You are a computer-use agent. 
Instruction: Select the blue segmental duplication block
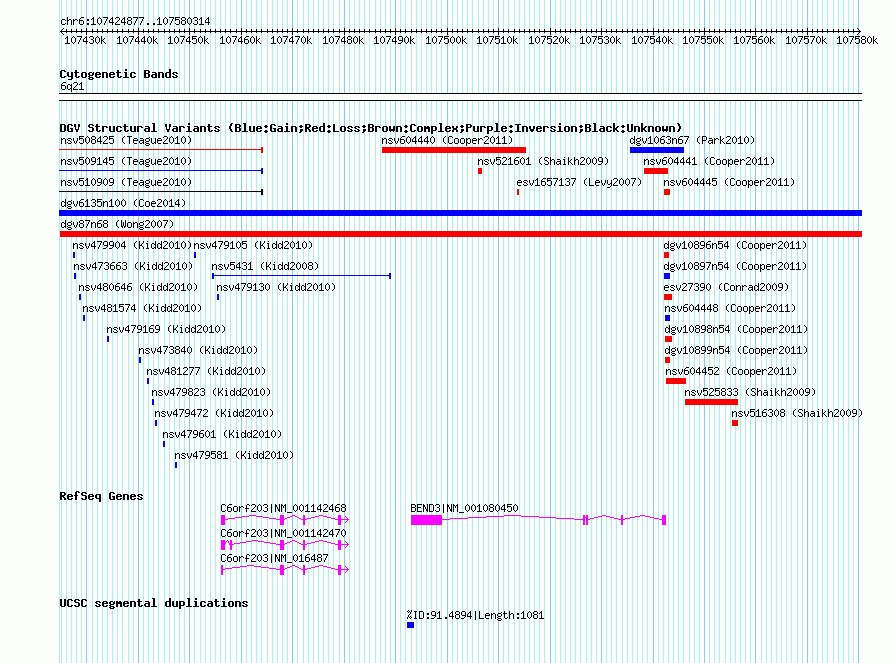(410, 625)
